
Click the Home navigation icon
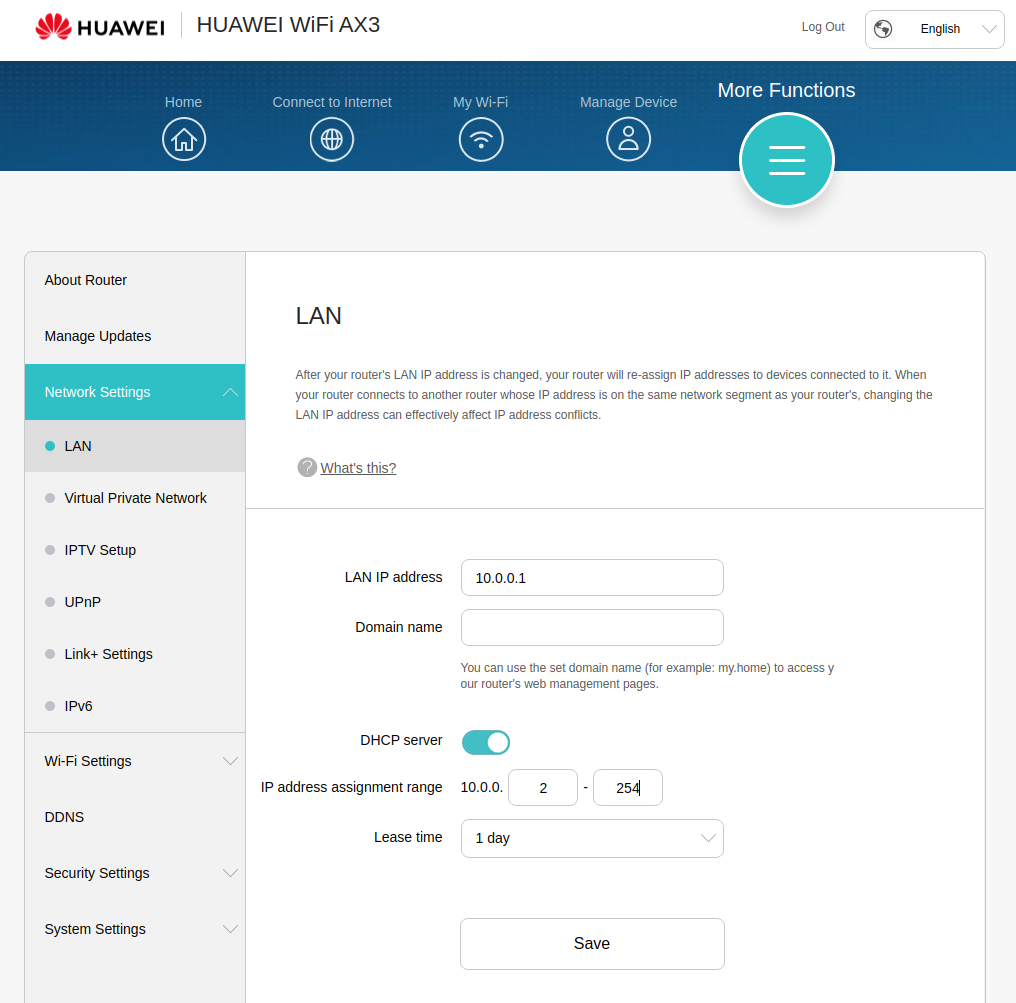tap(184, 139)
